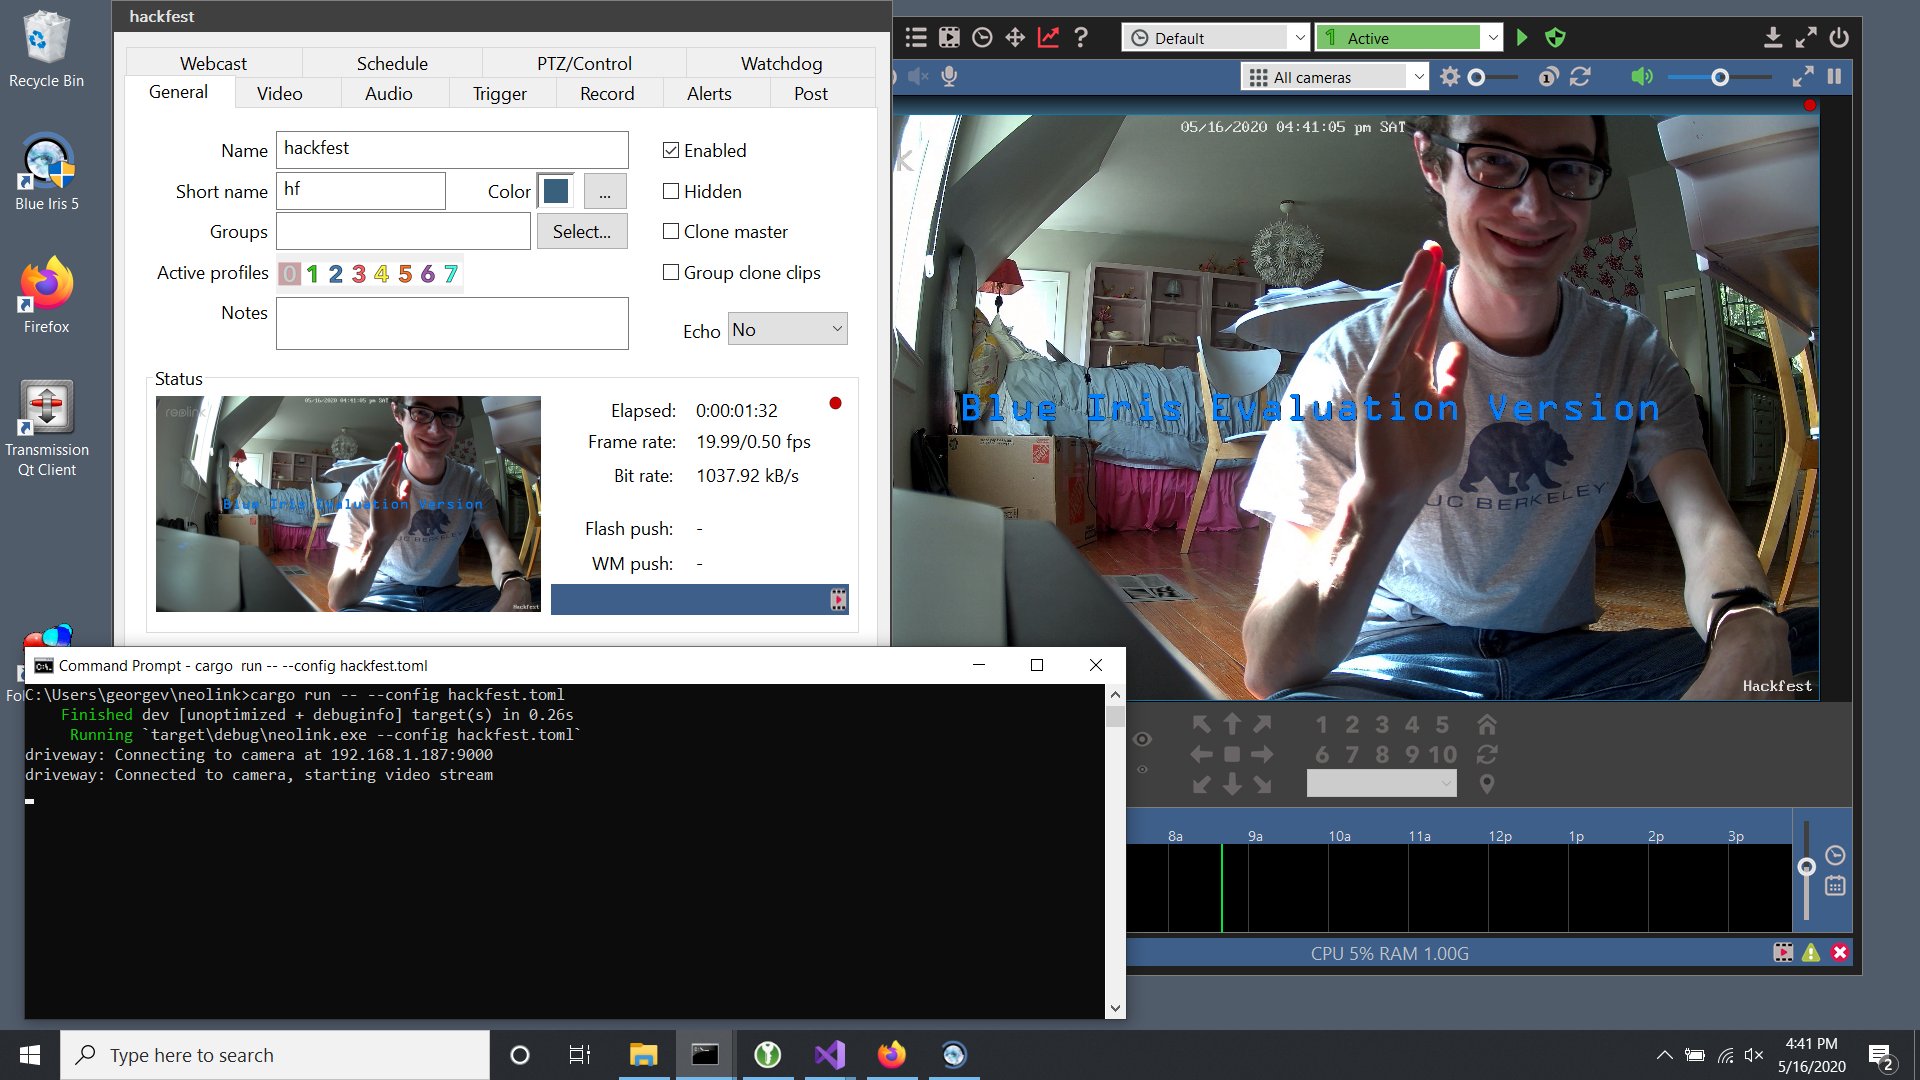The width and height of the screenshot is (1920, 1080).
Task: Click the camera pan-right arrow icon
Action: click(x=1262, y=752)
